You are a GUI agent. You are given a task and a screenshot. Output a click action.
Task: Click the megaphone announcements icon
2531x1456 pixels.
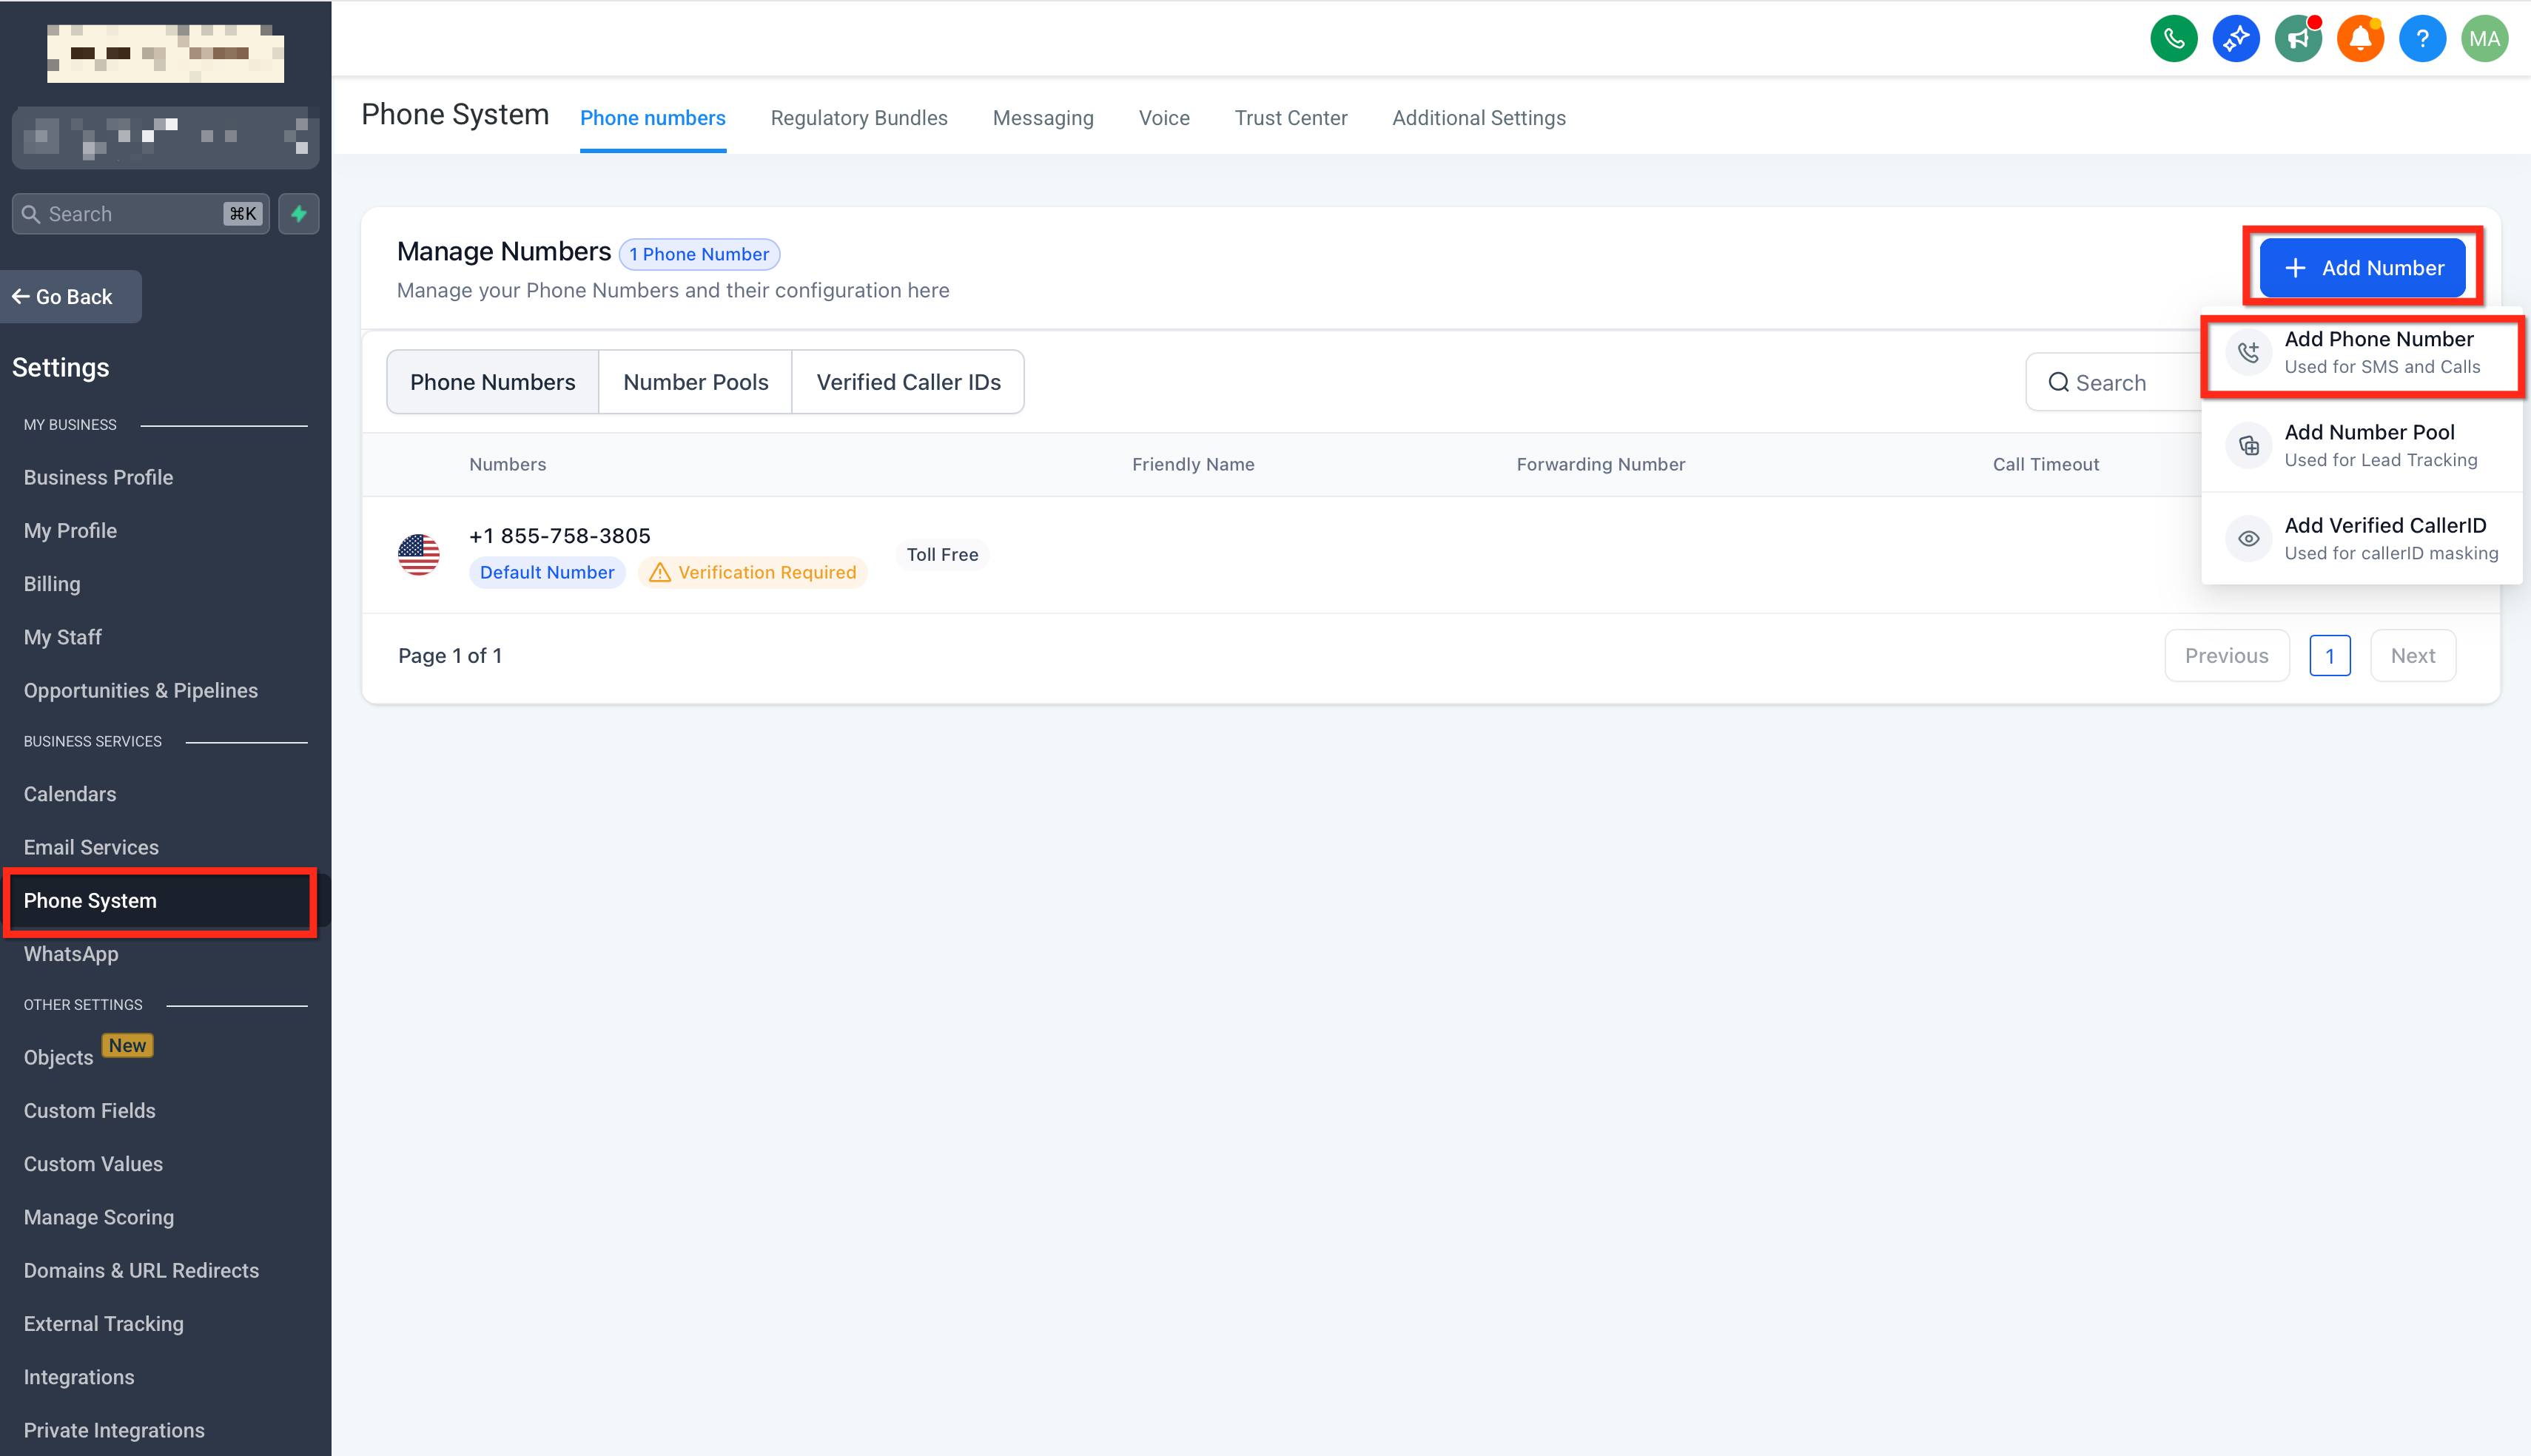coord(2298,39)
